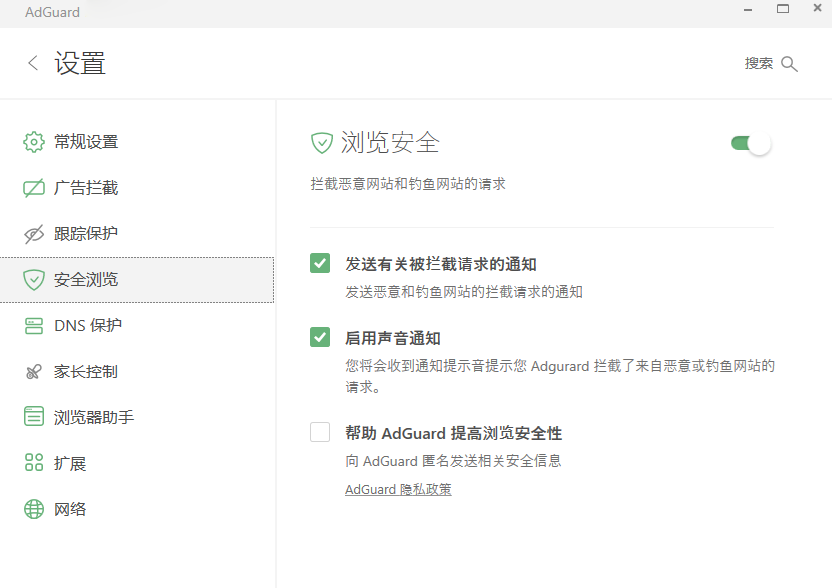This screenshot has height=588, width=832.
Task: Click the shield icon beside the 浏览安全 heading
Action: pyautogui.click(x=320, y=143)
